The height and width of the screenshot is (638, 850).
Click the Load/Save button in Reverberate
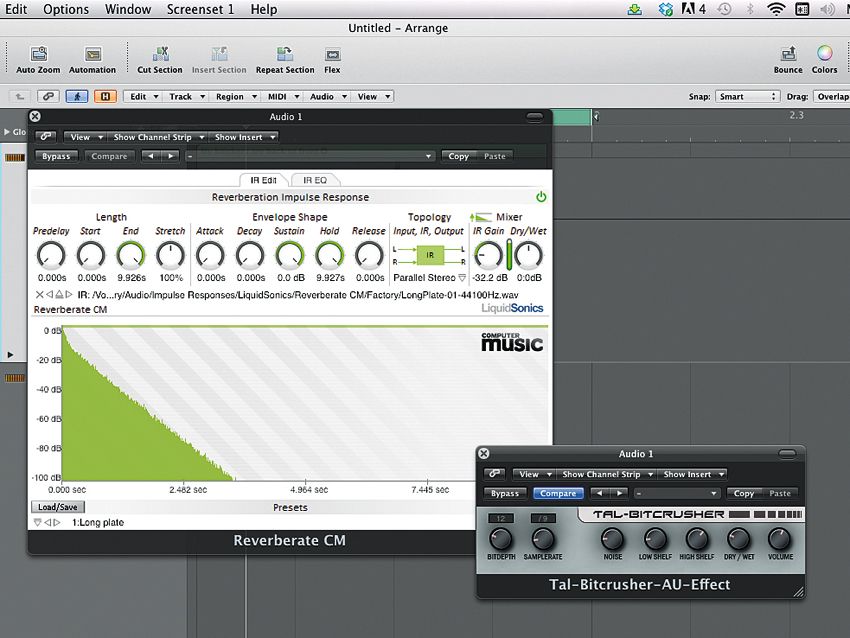point(58,506)
